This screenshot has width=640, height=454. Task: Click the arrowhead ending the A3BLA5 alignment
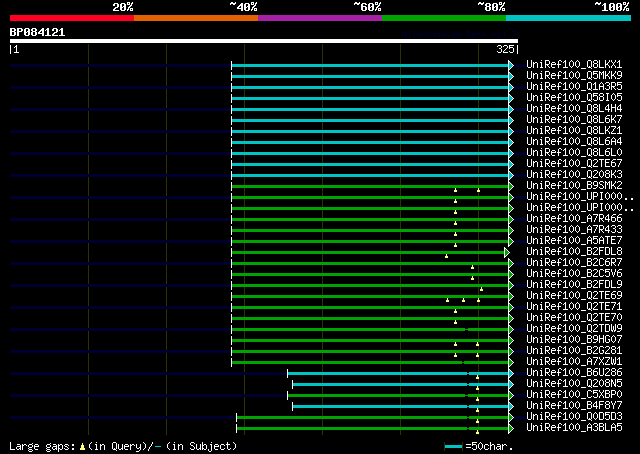(x=512, y=428)
